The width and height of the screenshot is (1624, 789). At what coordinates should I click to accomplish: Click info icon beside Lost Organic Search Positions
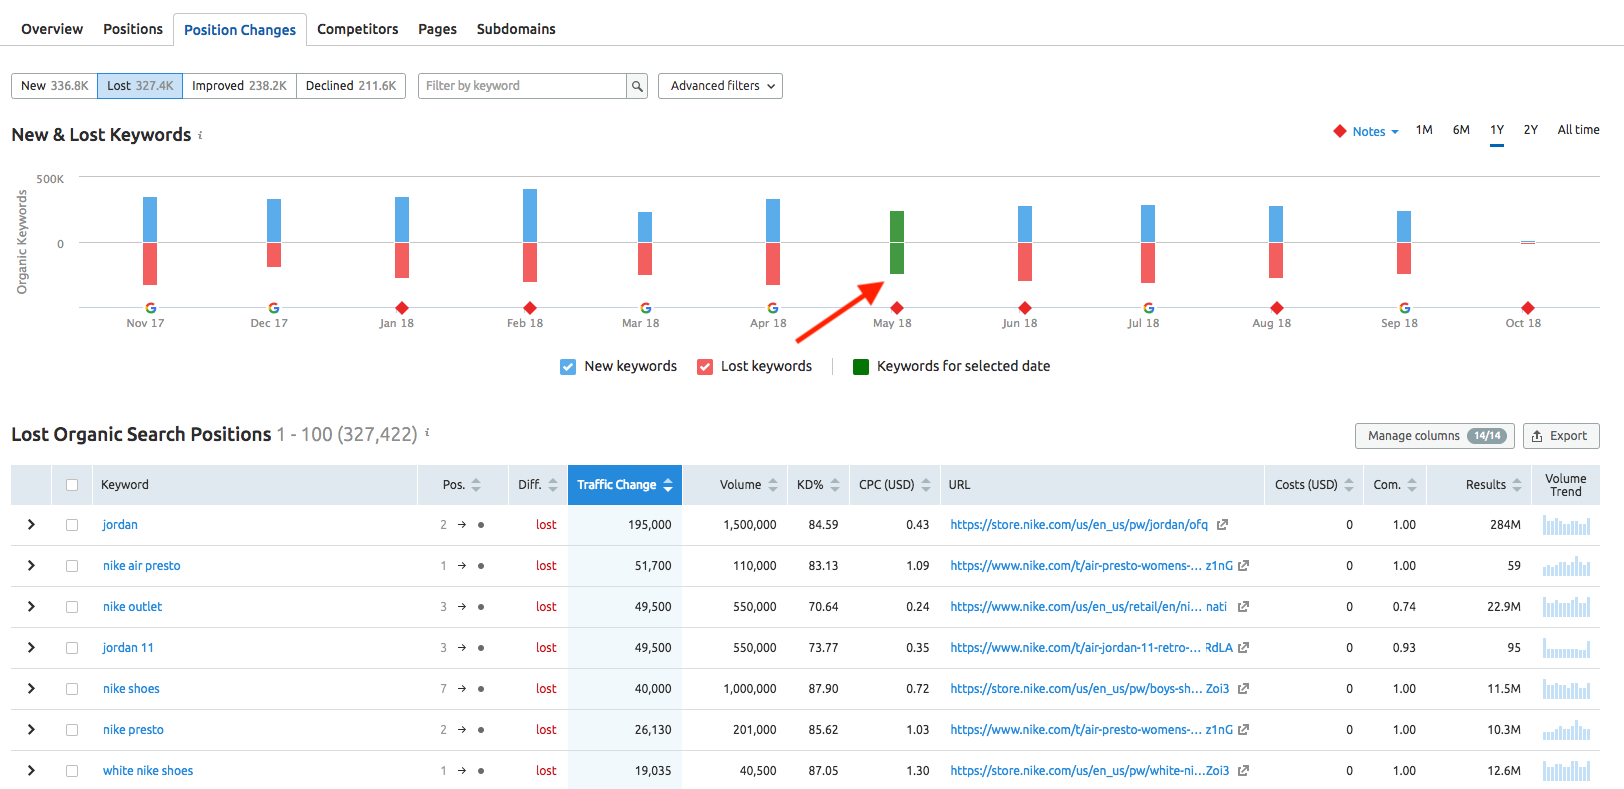(427, 433)
